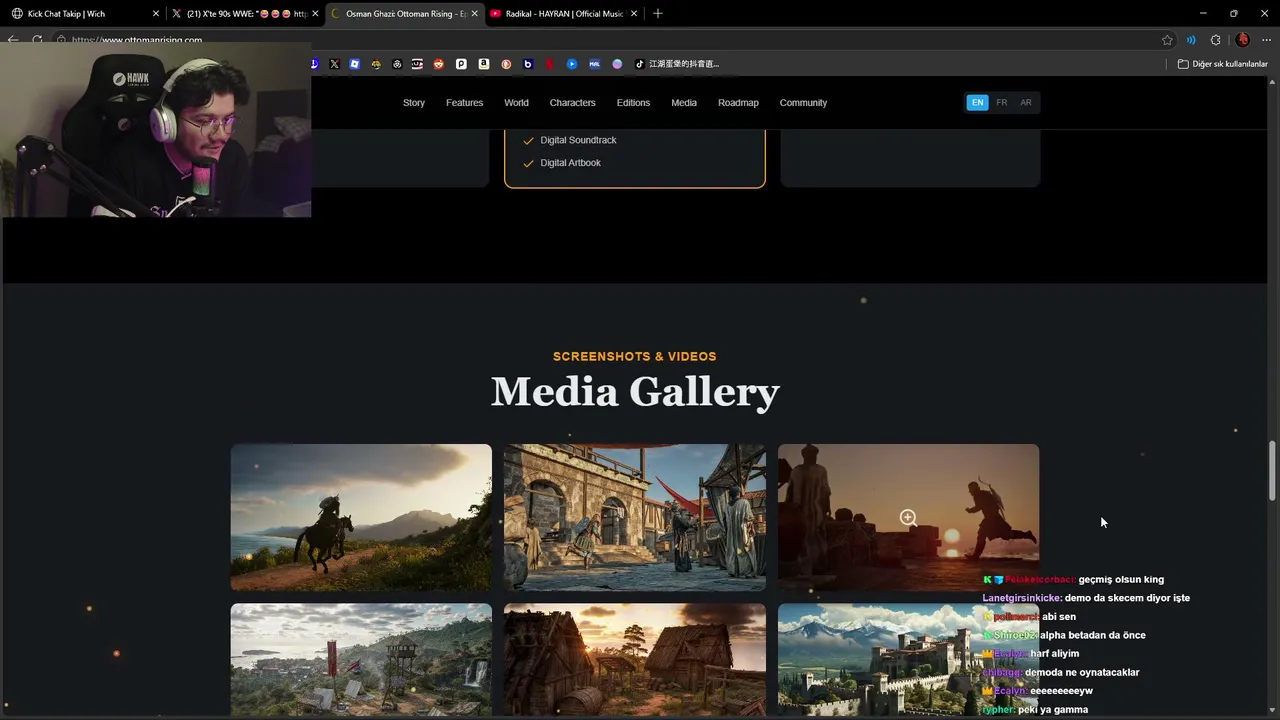Select the EN language option
The image size is (1280, 720).
977,103
